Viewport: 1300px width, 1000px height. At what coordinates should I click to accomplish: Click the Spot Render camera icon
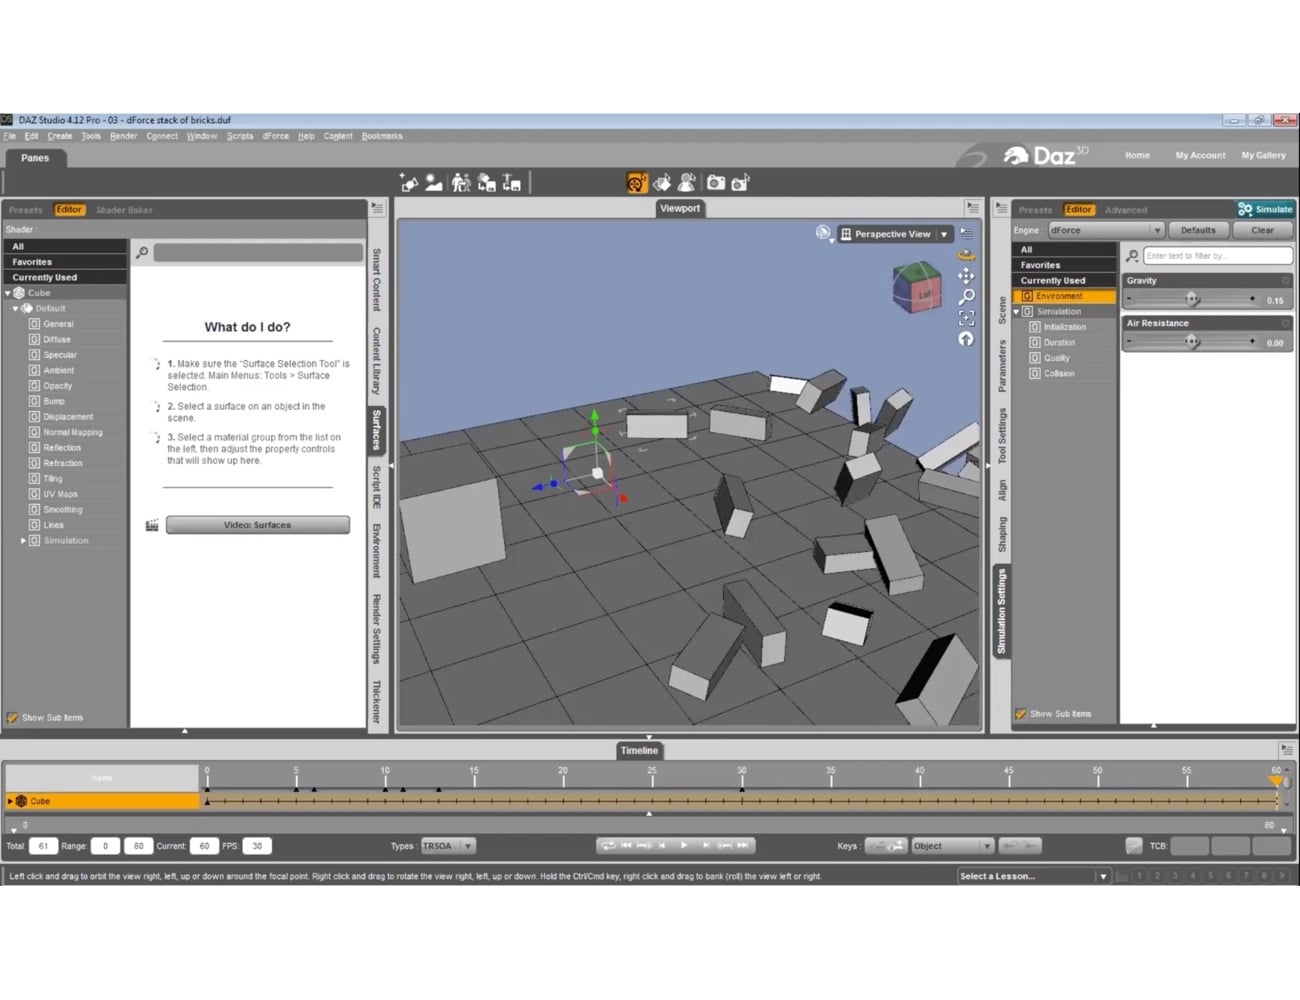(741, 182)
